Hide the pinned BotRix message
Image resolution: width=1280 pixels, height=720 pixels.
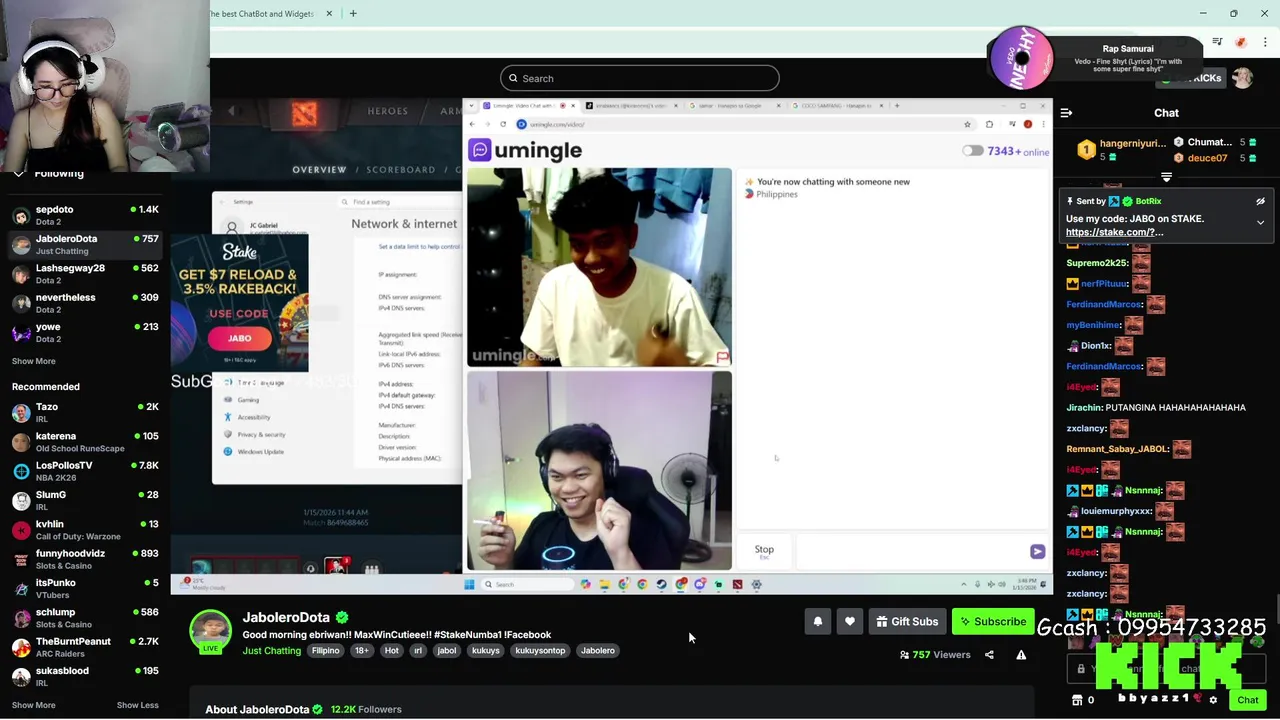pos(1260,201)
